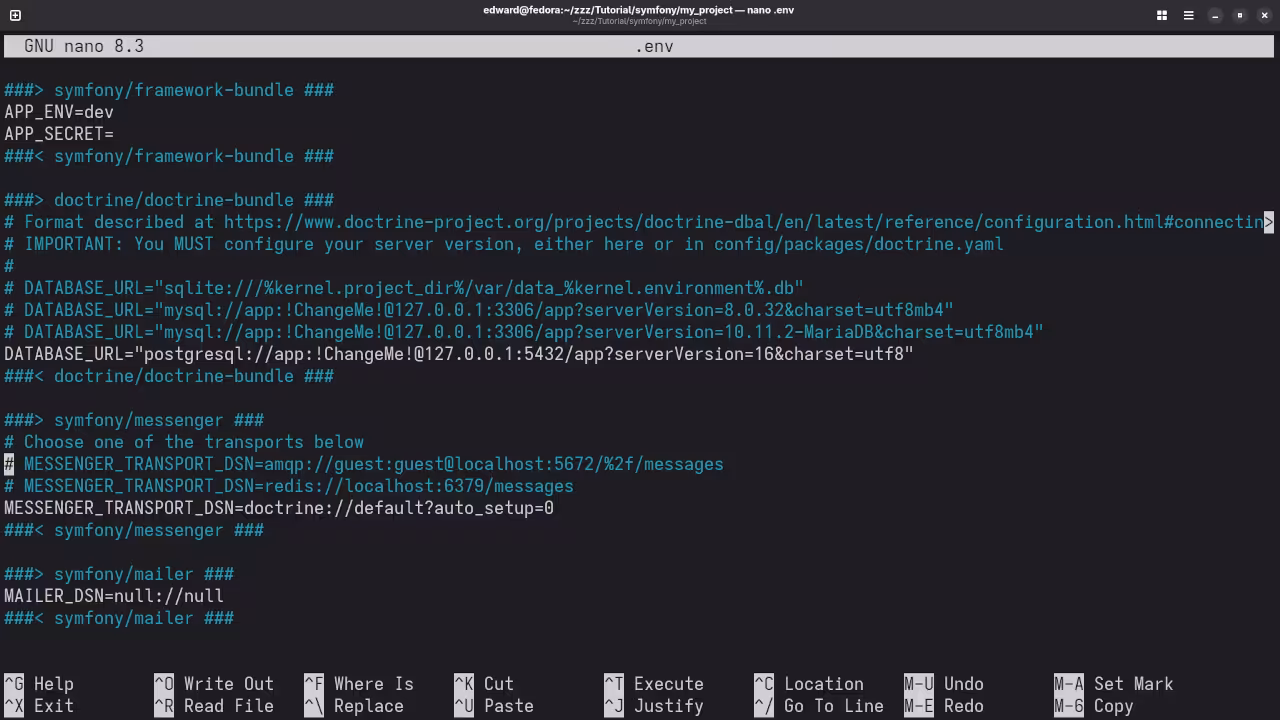Screen dimensions: 1280x720
Task: Click the ^X Exit shortcut
Action: coord(39,706)
